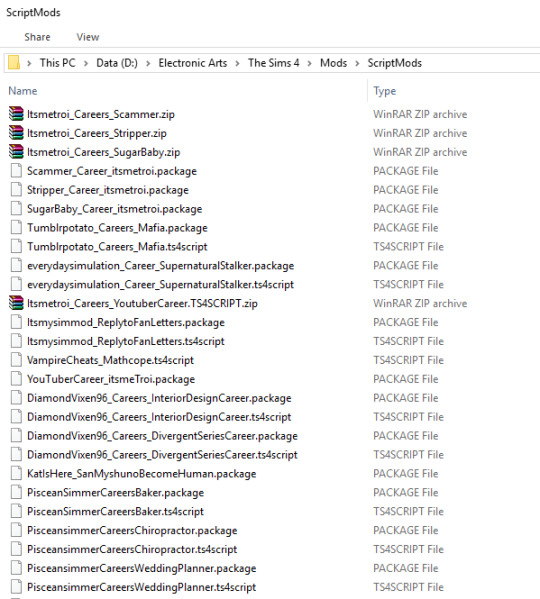Select YouTuberCareer_itsmeTroi.package file name
540x599 pixels.
point(111,379)
